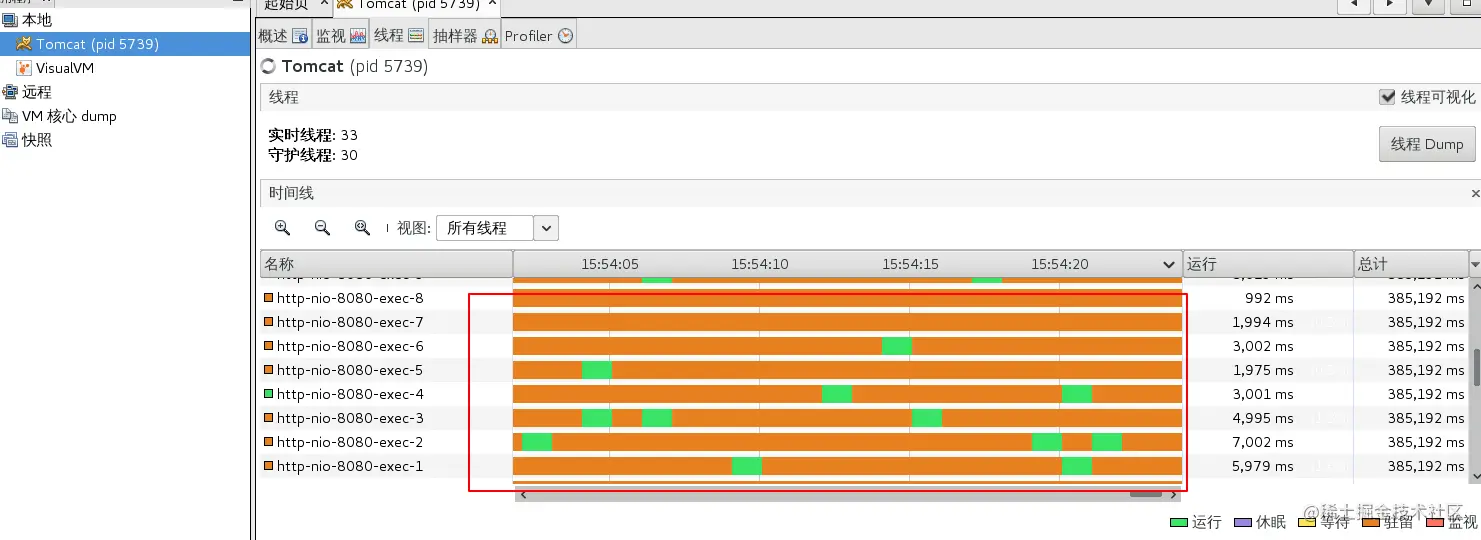
Task: Open the column chooser arrow after 总计
Action: pyautogui.click(x=1474, y=264)
